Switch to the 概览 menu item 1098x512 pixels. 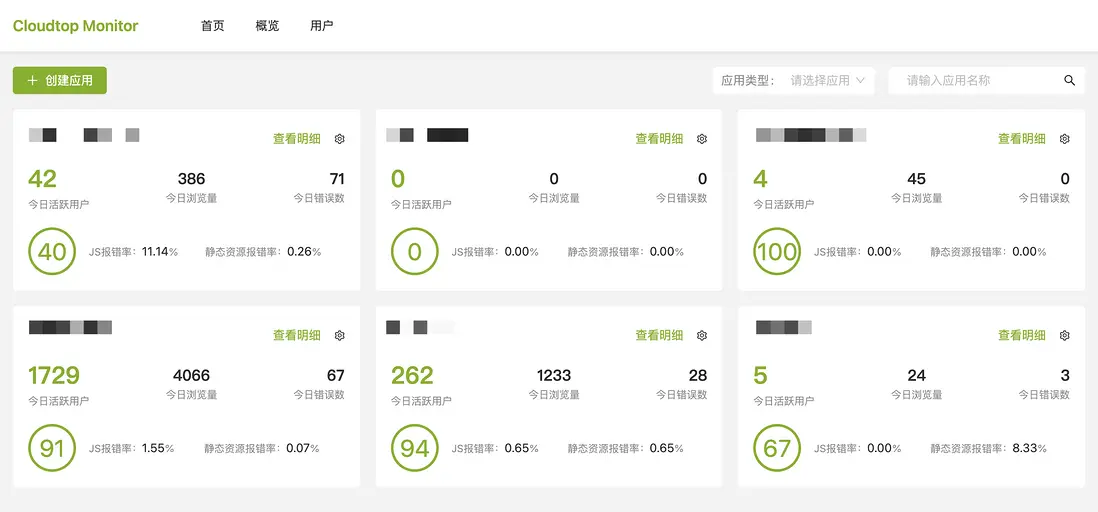[267, 26]
